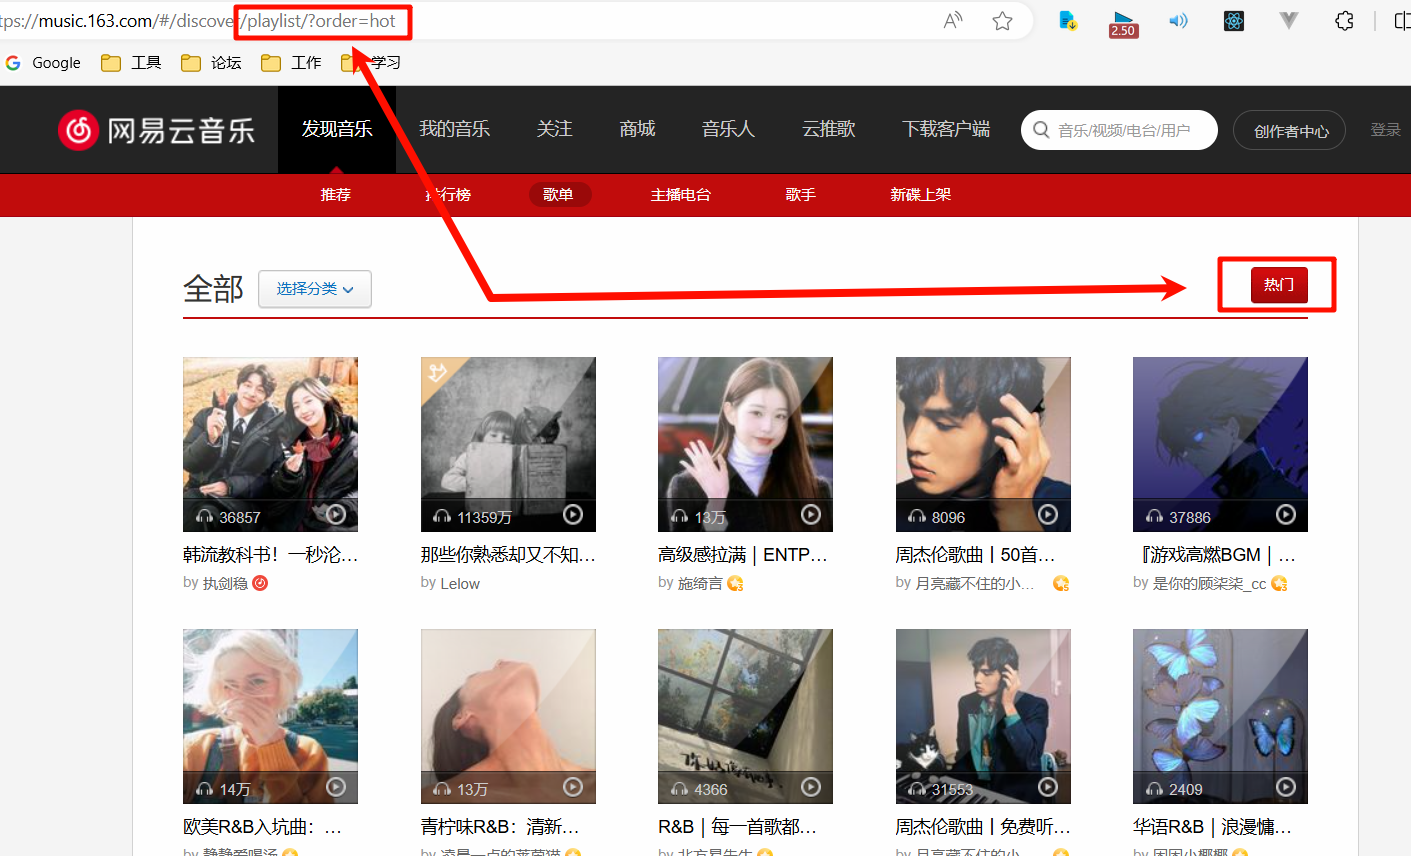Open browser extensions puzzle icon
Image resolution: width=1411 pixels, height=856 pixels.
pos(1344,21)
